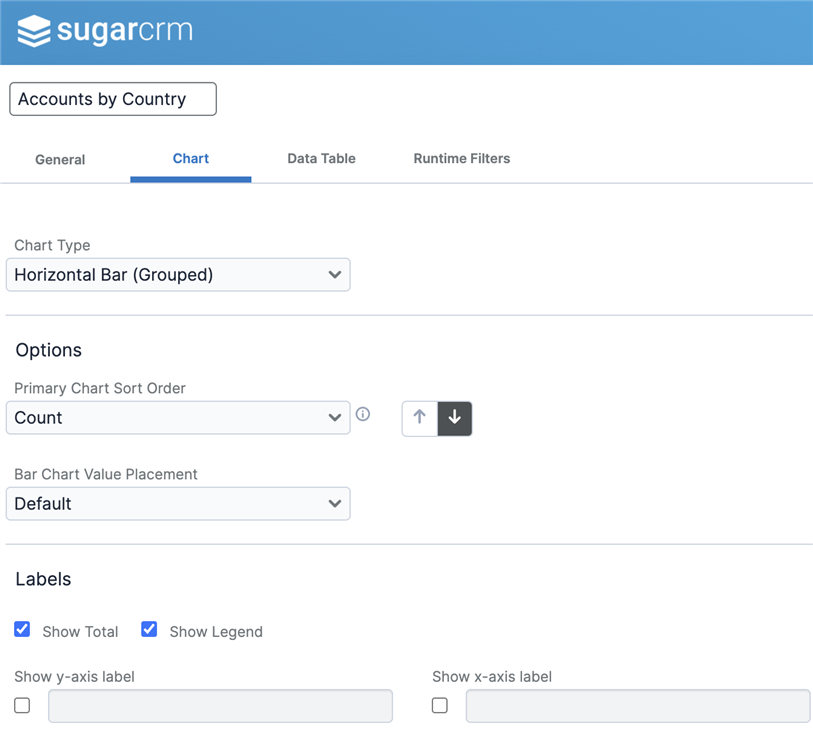Viewport: 813px width, 750px height.
Task: Click the sugarcrm wordmark in header
Action: (x=124, y=31)
